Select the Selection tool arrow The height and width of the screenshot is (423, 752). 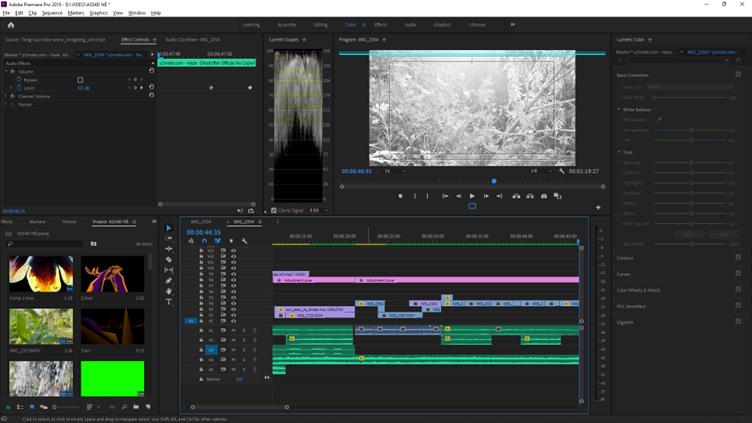tap(169, 228)
